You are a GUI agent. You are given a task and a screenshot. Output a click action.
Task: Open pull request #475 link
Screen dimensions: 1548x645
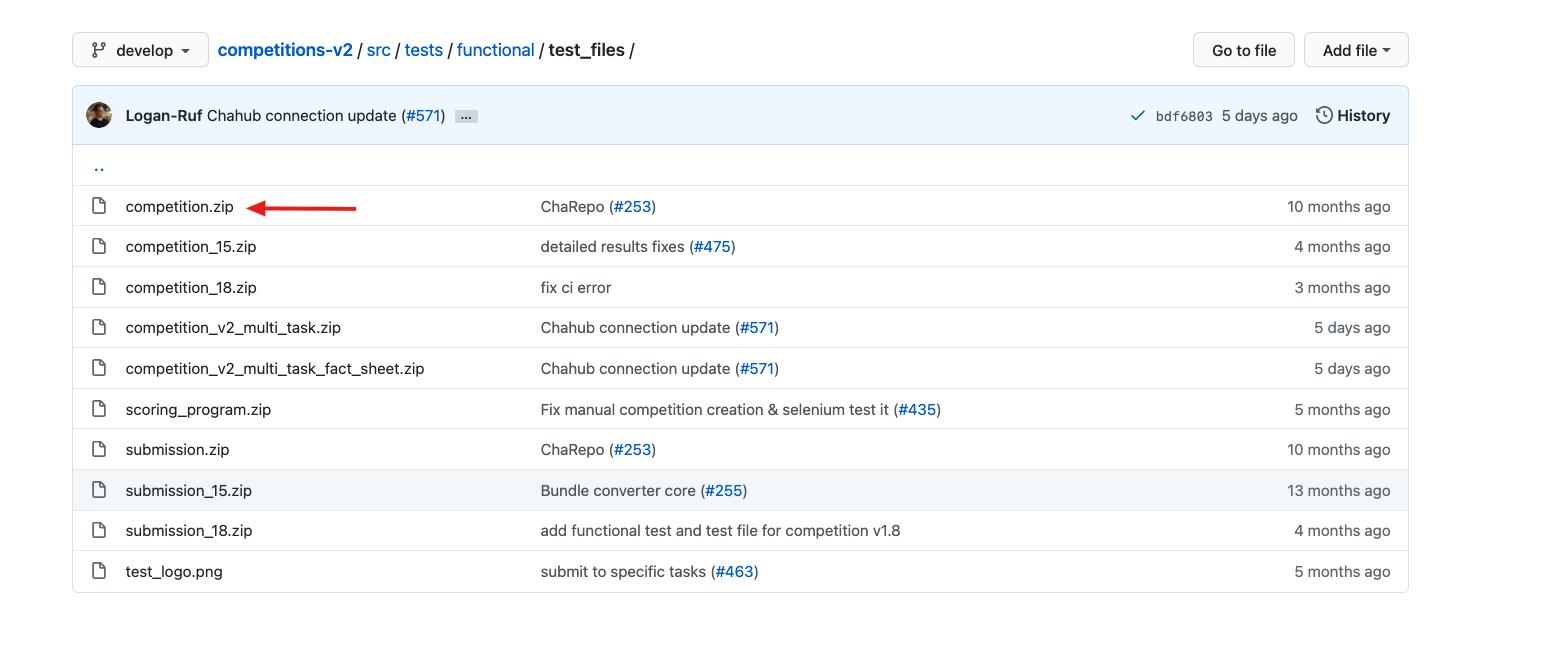[x=711, y=246]
